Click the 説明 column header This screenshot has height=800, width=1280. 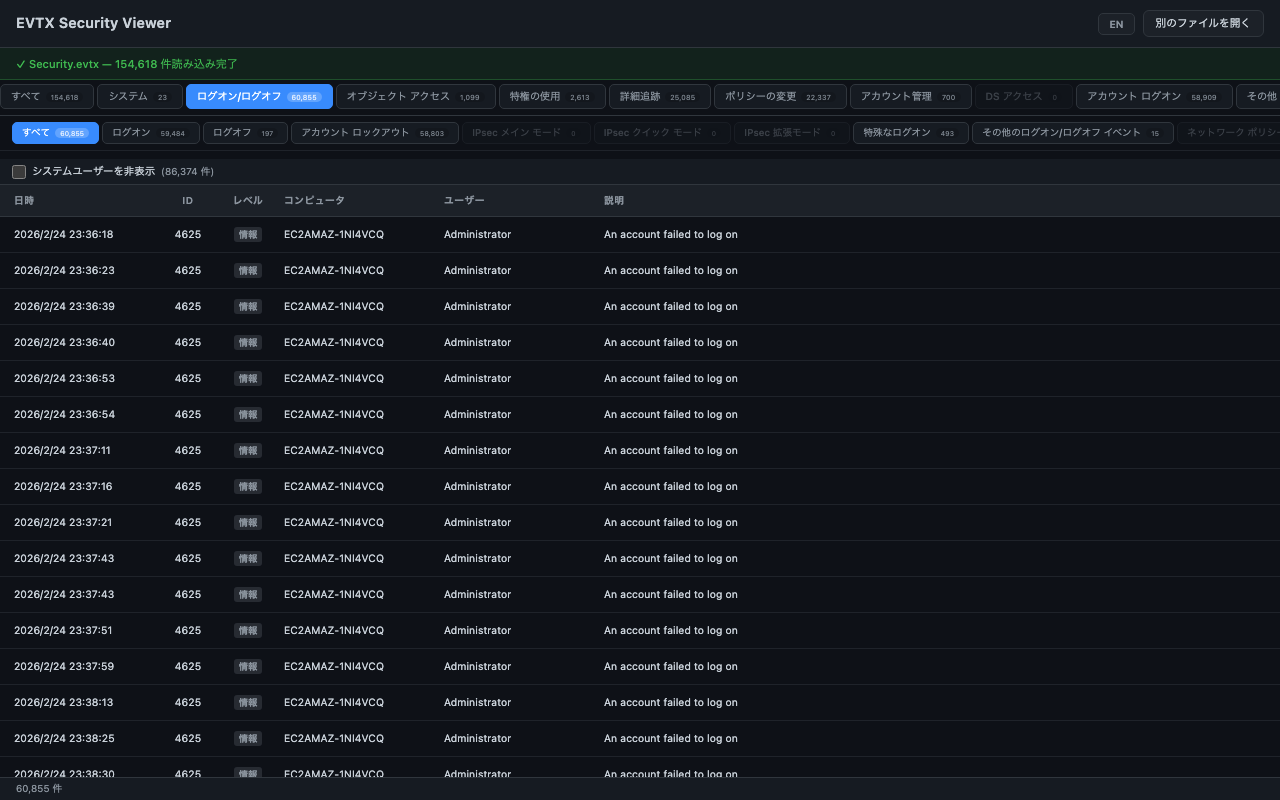614,201
